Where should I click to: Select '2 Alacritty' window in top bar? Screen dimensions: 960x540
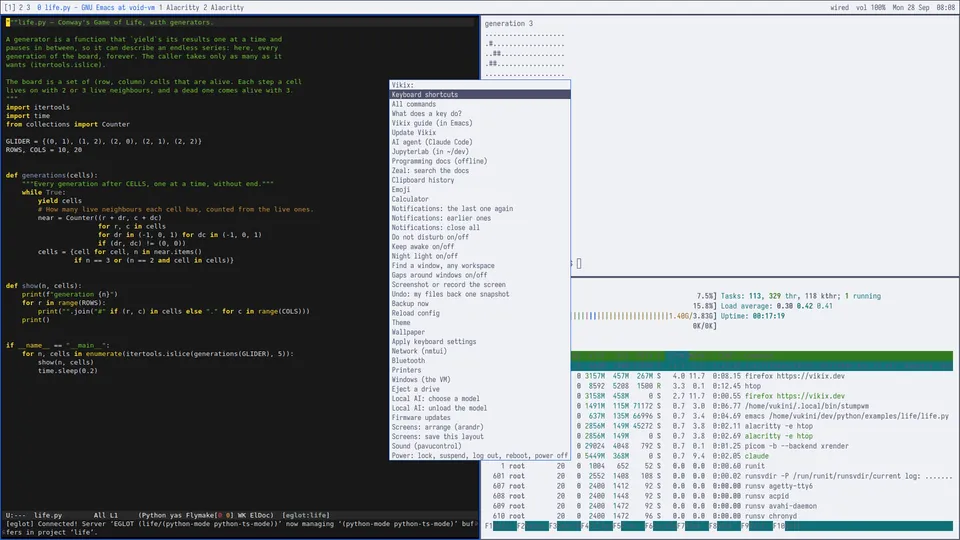223,7
